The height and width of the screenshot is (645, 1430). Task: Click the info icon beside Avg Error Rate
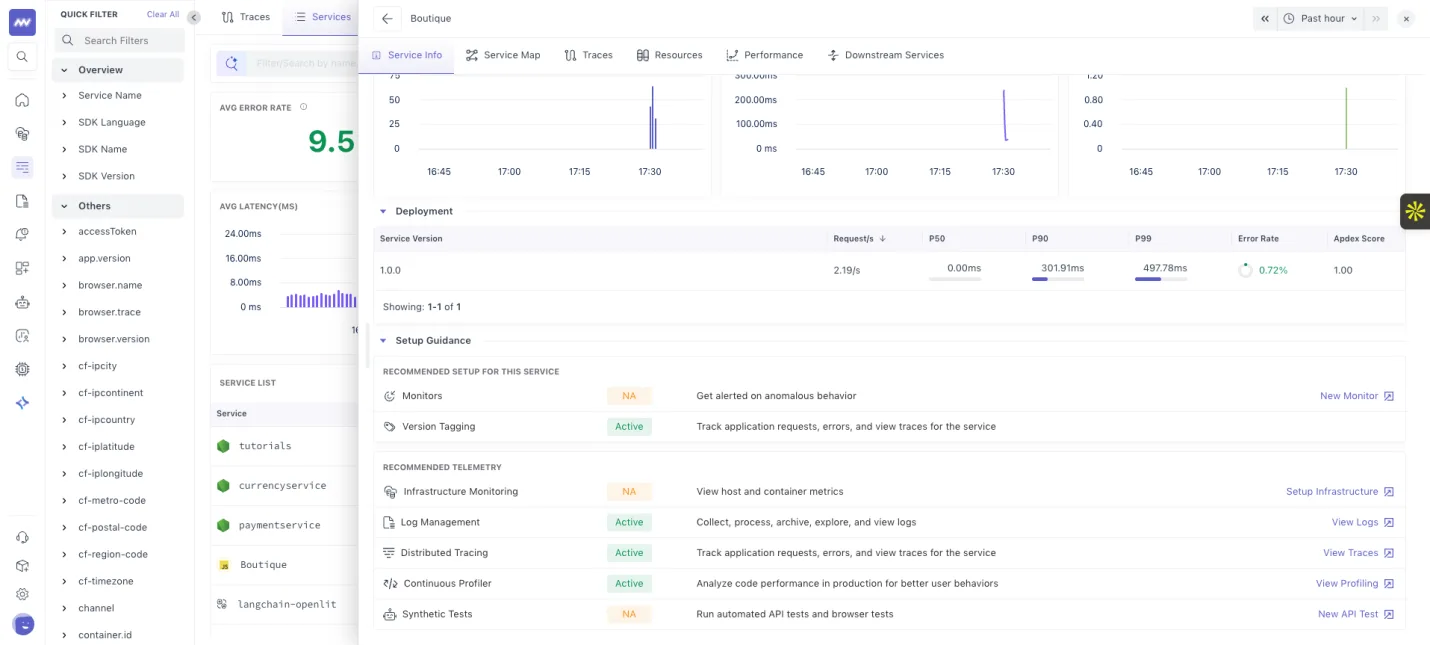pyautogui.click(x=303, y=107)
